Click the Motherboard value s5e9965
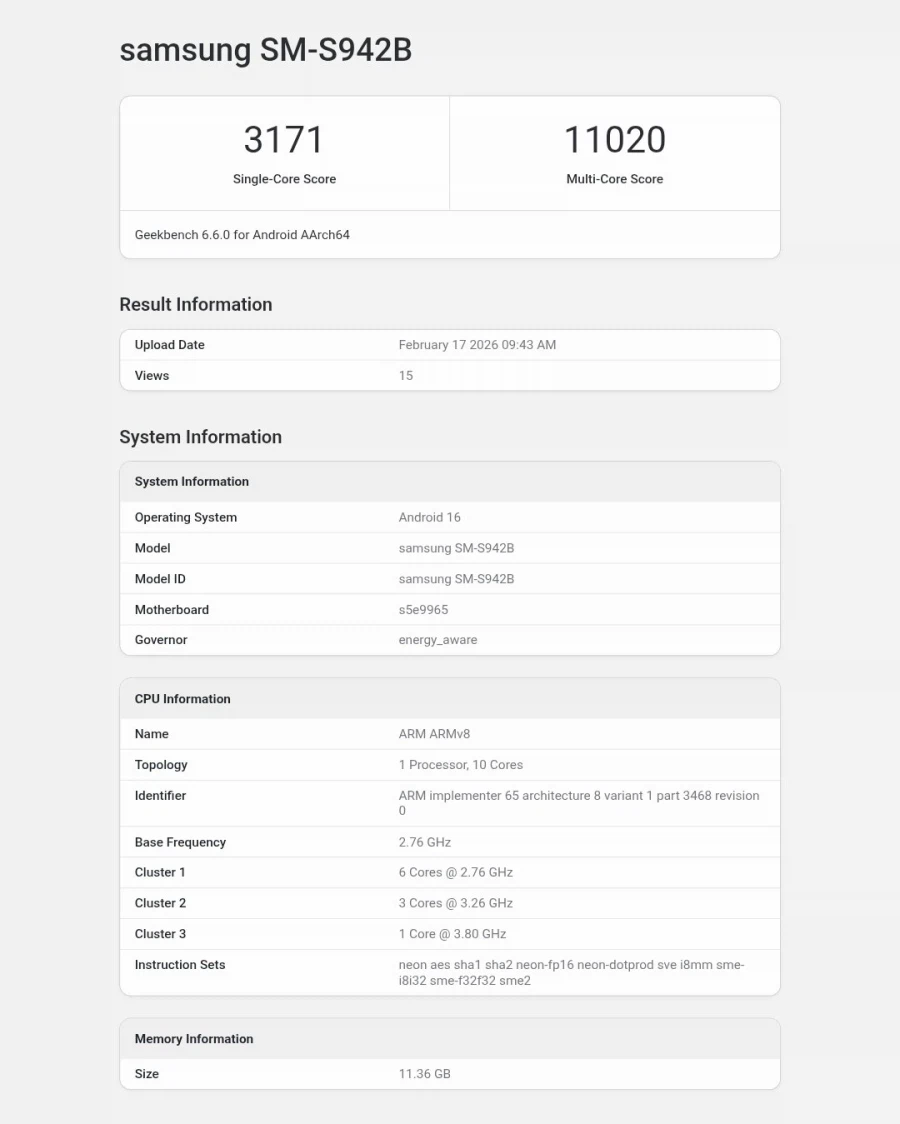This screenshot has width=900, height=1124. 423,610
